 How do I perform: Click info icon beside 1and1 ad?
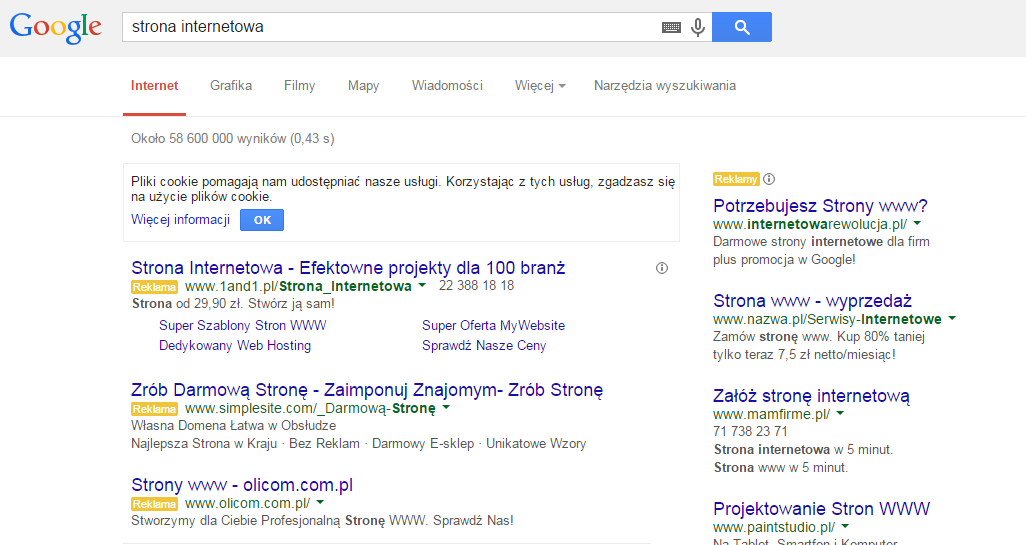point(661,268)
